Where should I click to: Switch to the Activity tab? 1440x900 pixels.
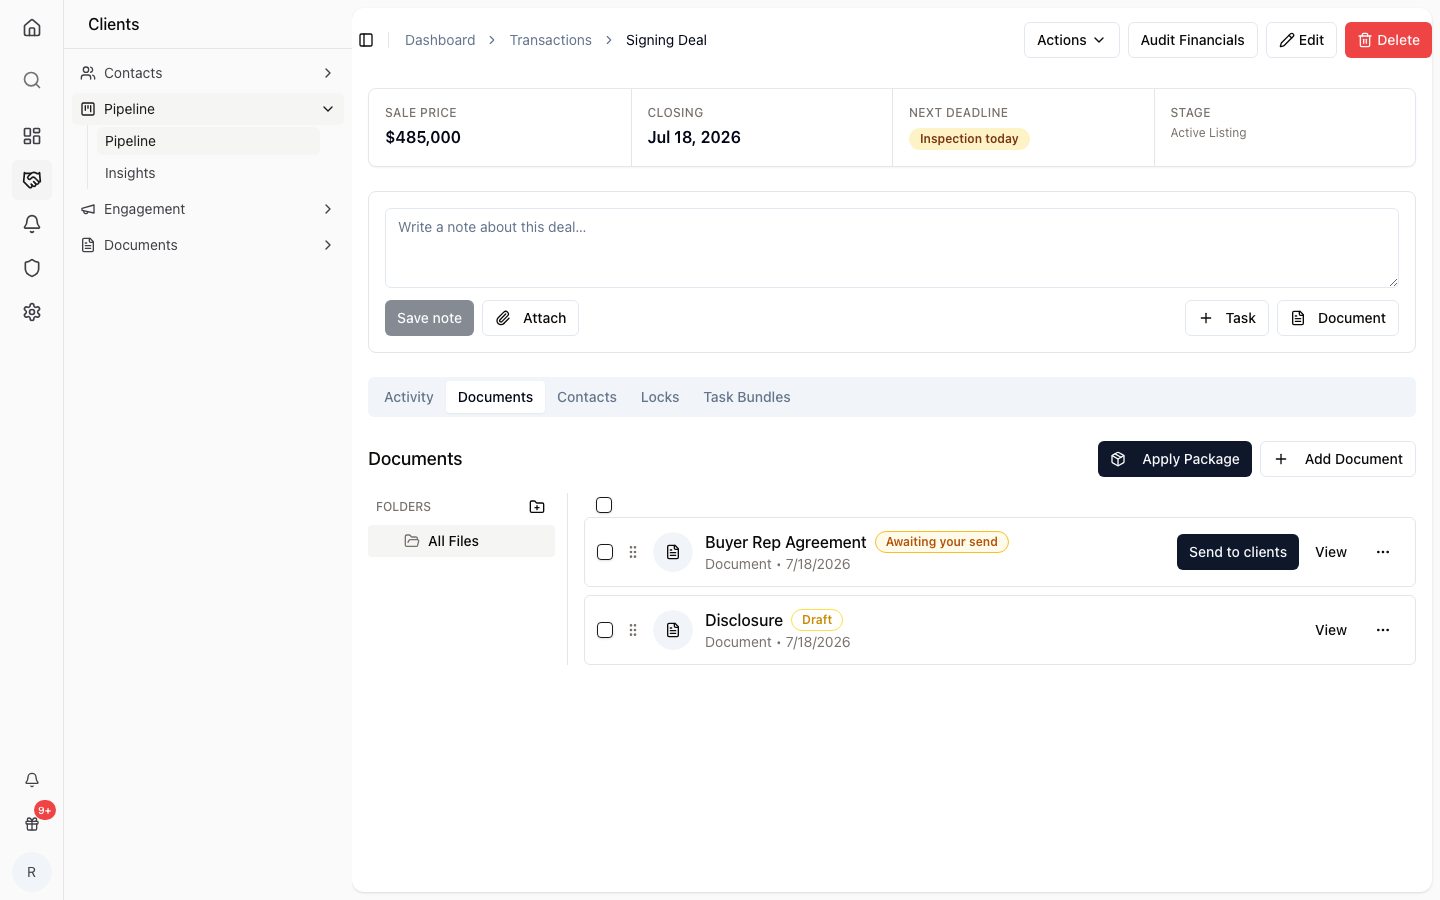(409, 397)
